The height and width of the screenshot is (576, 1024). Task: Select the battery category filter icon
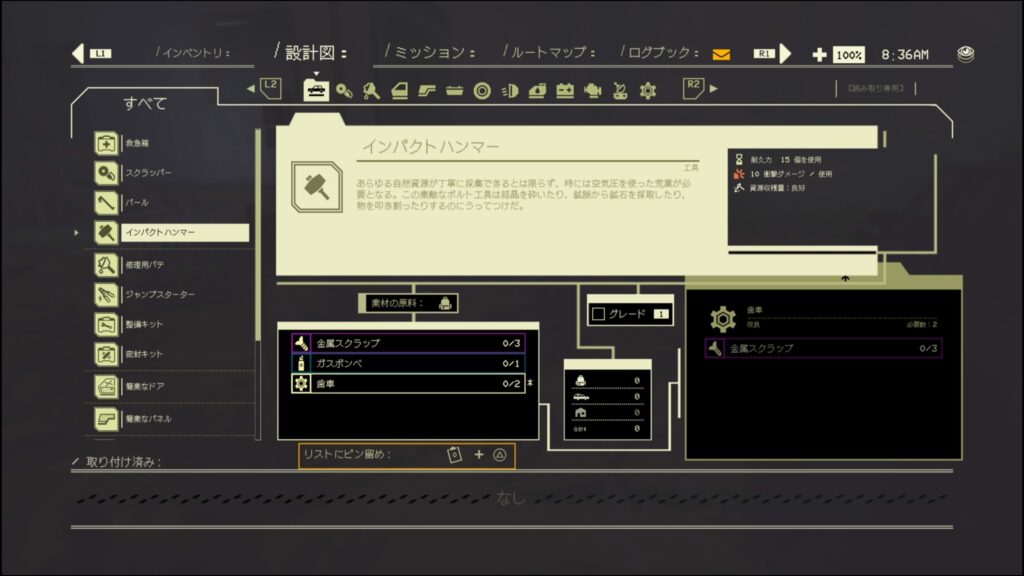[x=565, y=91]
